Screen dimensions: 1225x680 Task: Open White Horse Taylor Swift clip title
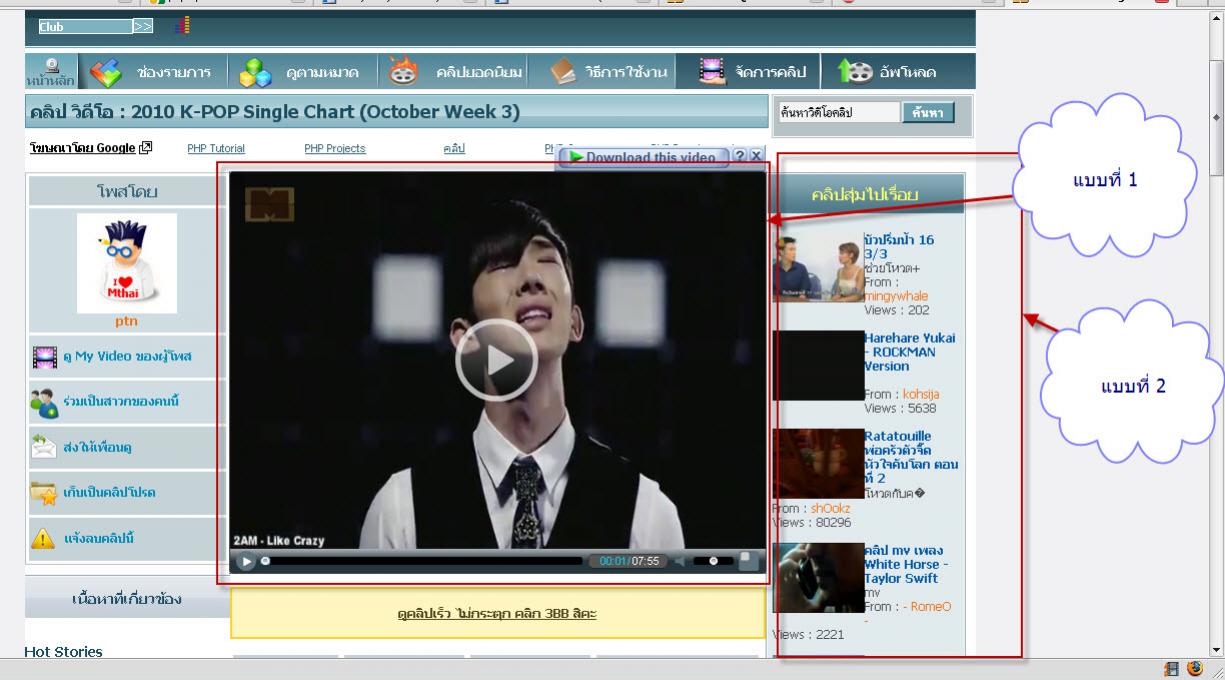[x=906, y=564]
